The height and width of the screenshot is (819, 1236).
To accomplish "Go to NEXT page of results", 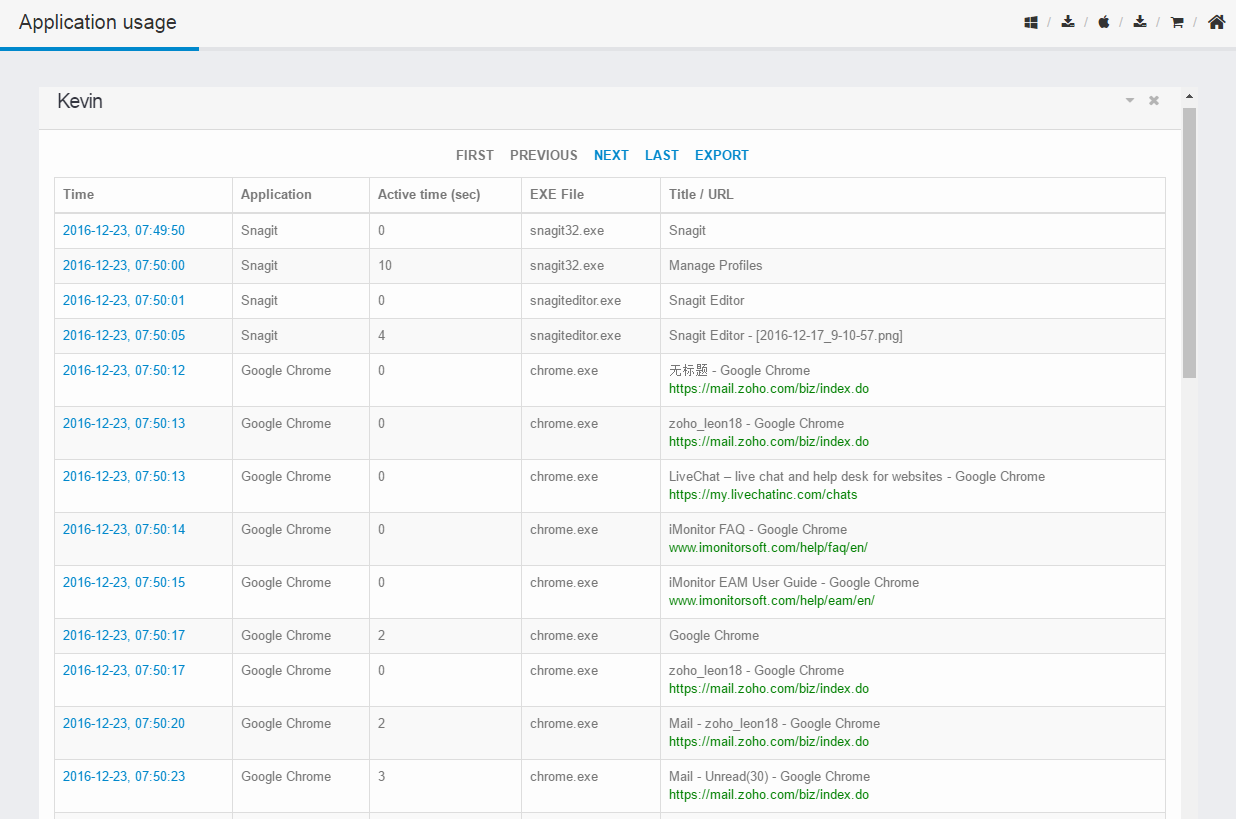I will pyautogui.click(x=611, y=155).
